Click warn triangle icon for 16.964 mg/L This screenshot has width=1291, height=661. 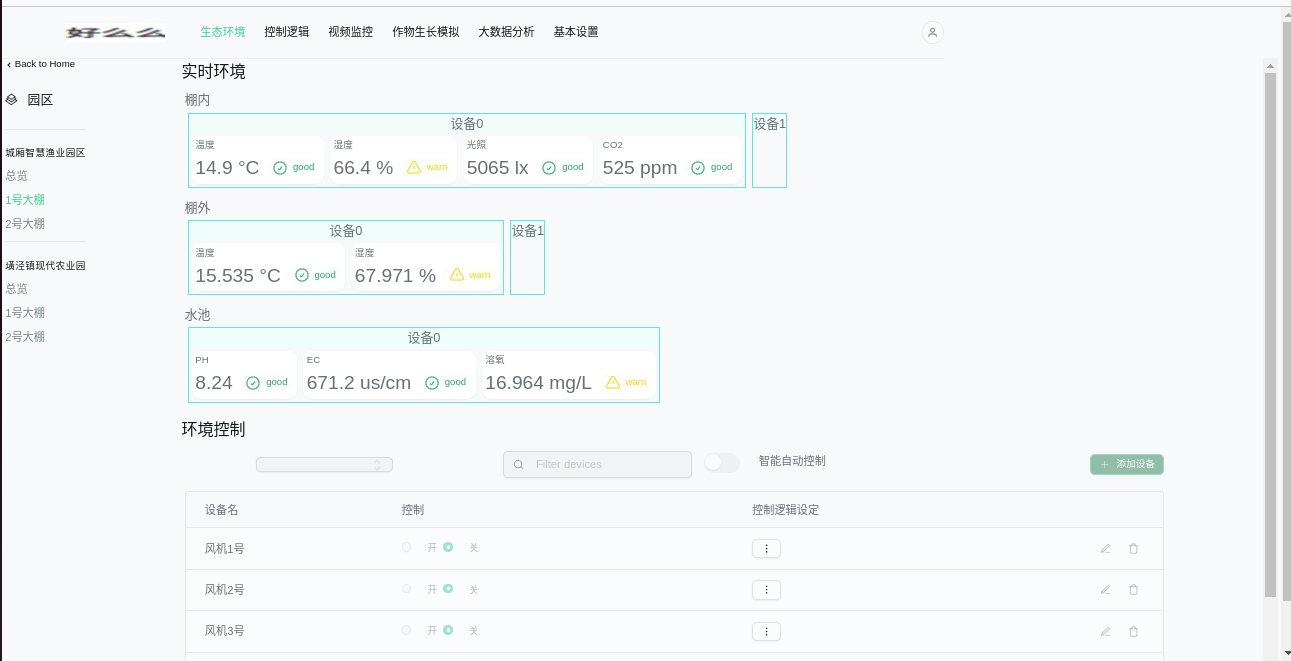[x=613, y=382]
